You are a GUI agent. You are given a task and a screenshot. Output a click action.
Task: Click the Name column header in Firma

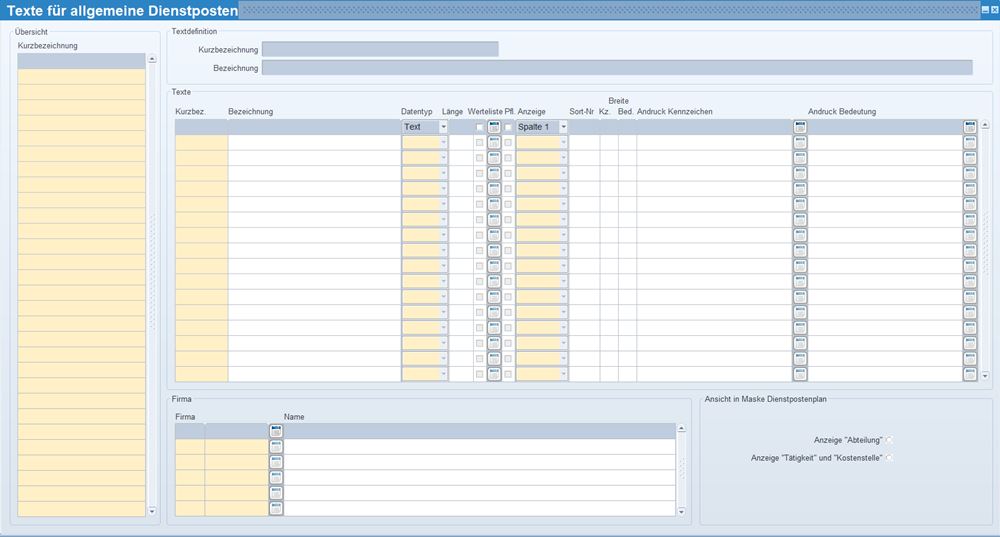[x=294, y=417]
